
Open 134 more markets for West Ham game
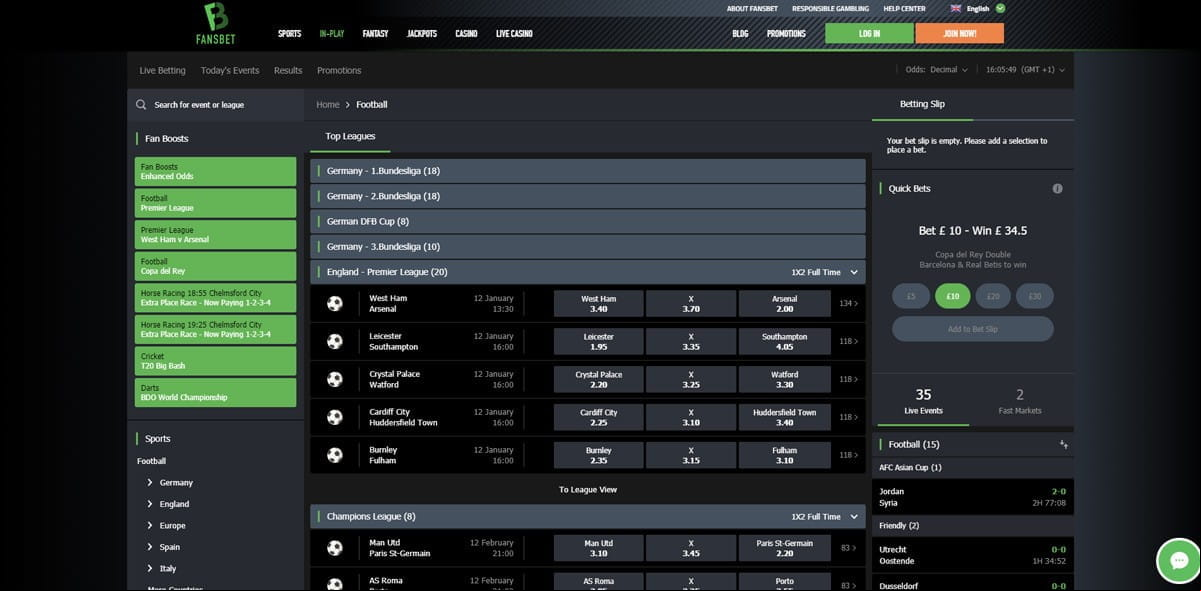(x=848, y=303)
